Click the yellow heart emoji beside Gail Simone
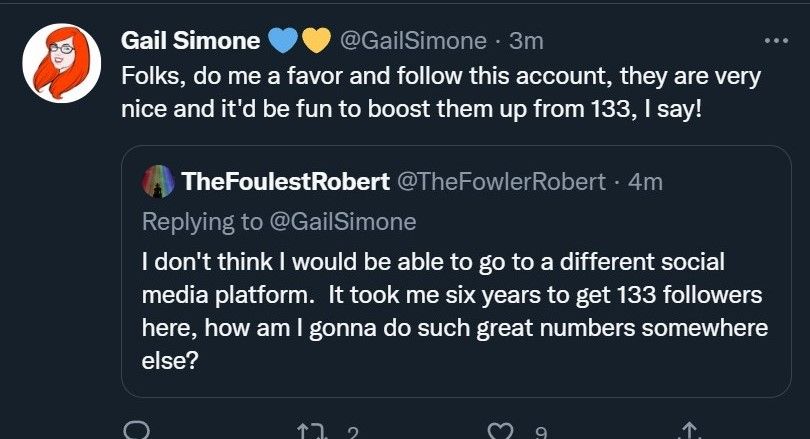 coord(315,41)
